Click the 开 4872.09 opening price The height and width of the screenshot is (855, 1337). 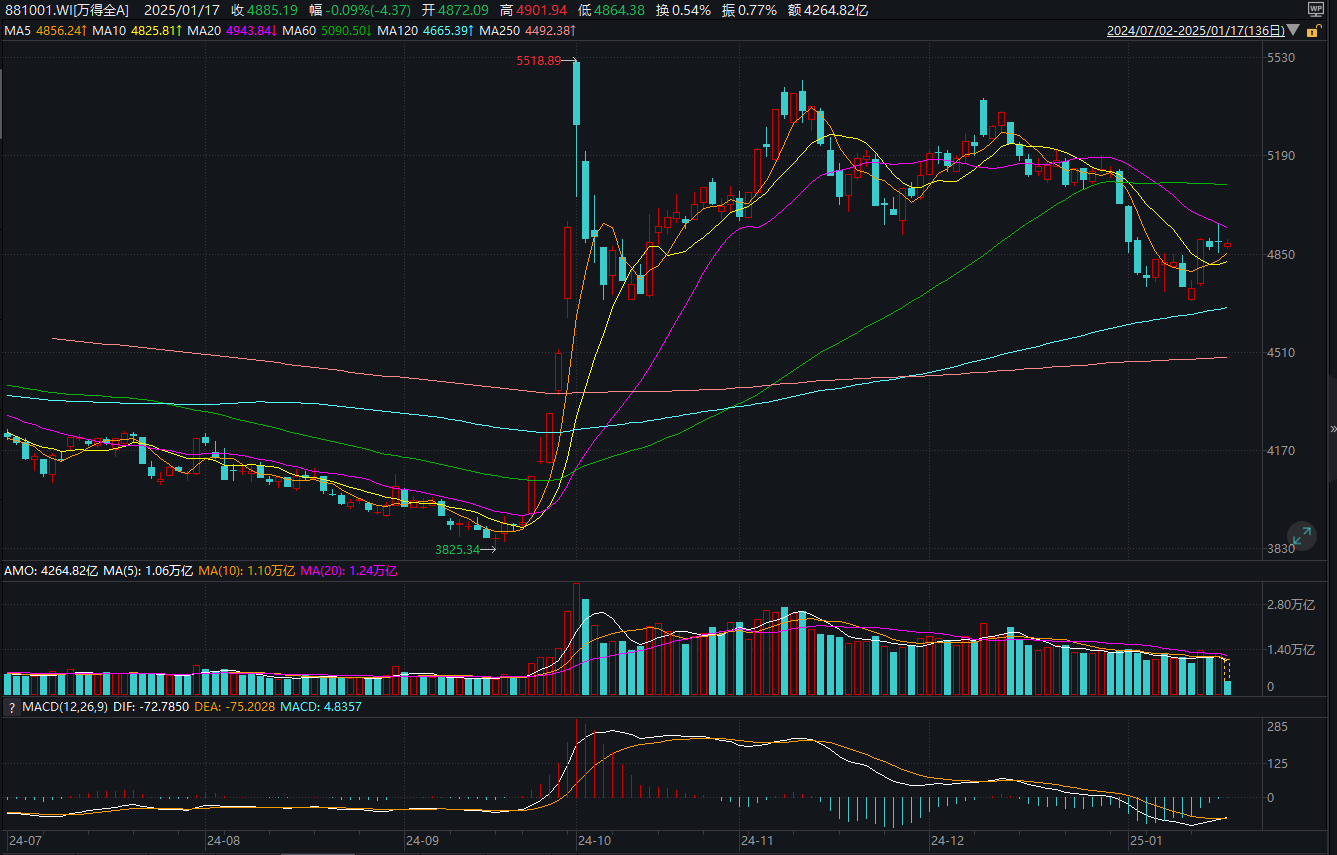[455, 10]
